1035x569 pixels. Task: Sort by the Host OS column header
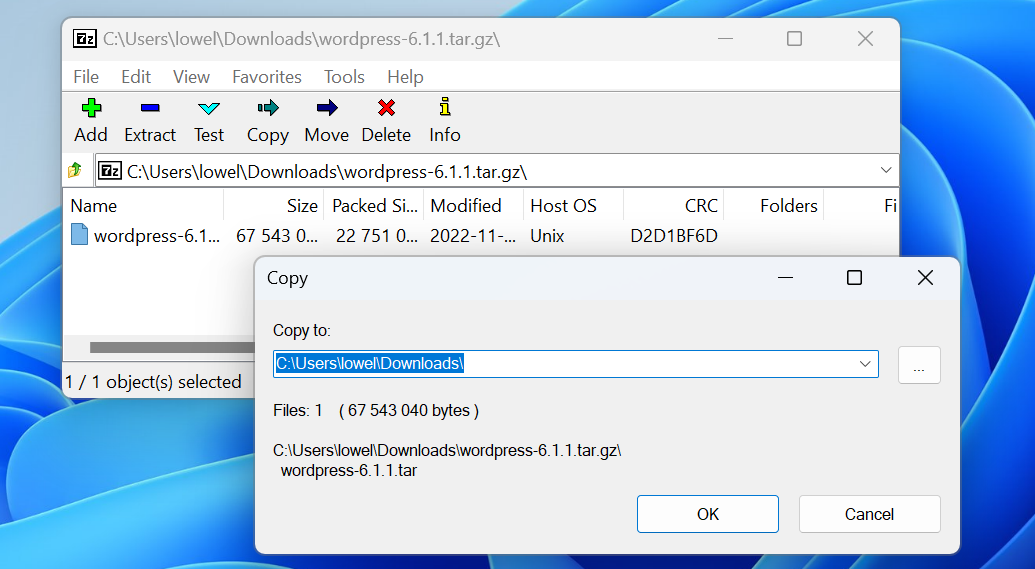coord(573,206)
